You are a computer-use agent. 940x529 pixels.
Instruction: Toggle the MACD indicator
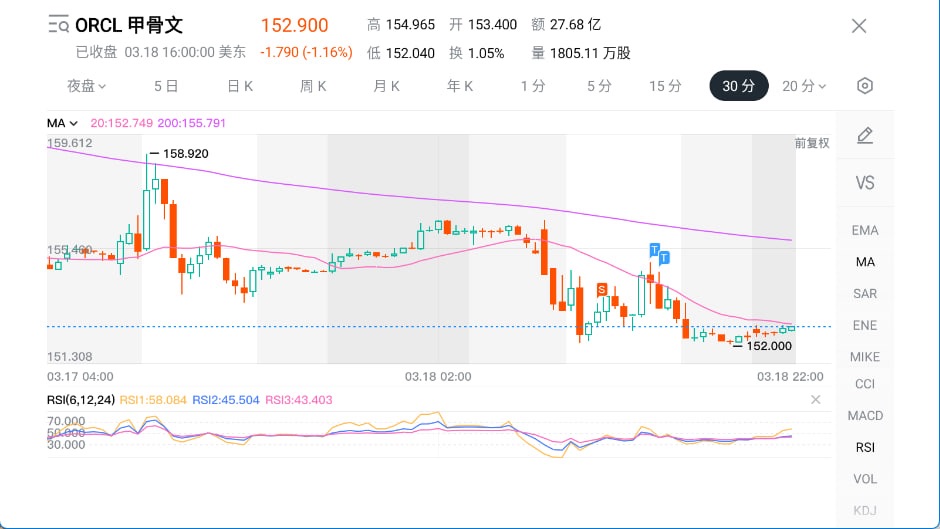(865, 415)
